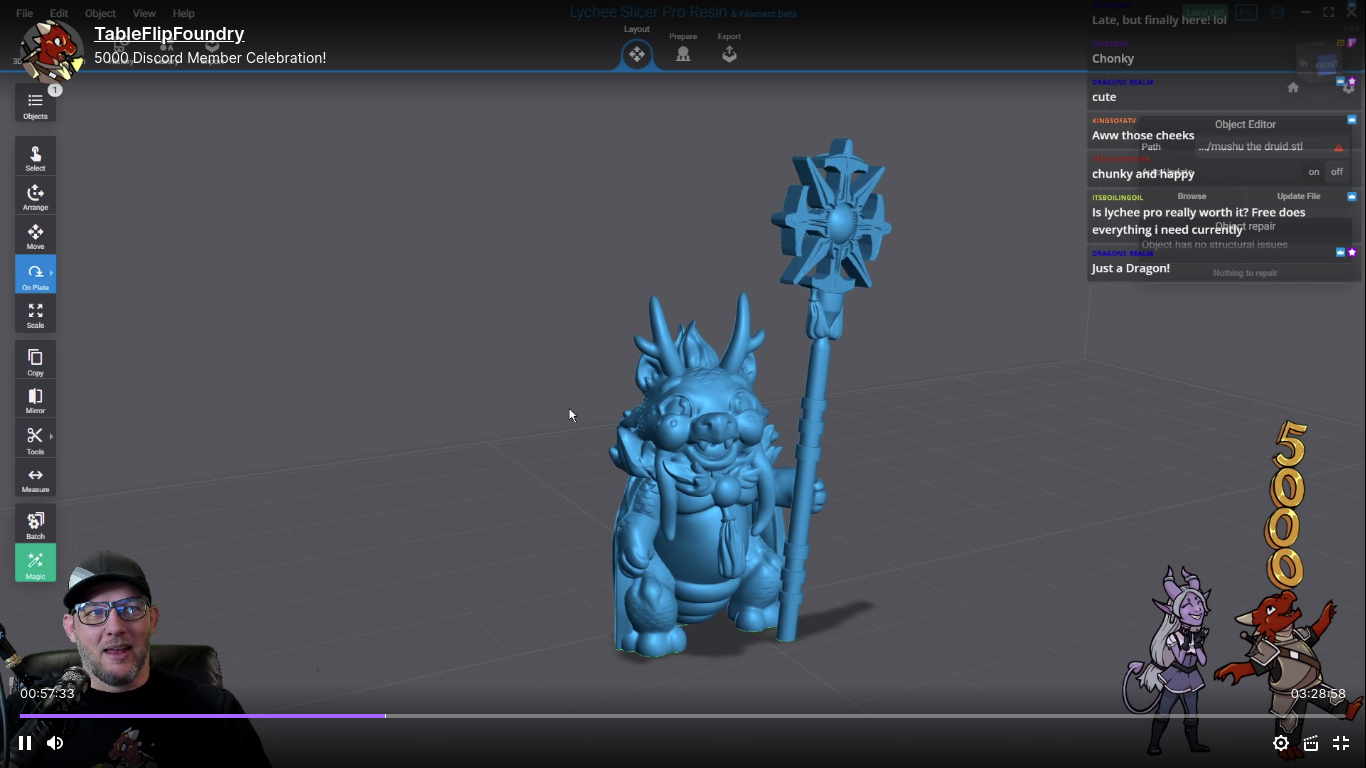
Task: Select the Scale tool
Action: (x=35, y=314)
